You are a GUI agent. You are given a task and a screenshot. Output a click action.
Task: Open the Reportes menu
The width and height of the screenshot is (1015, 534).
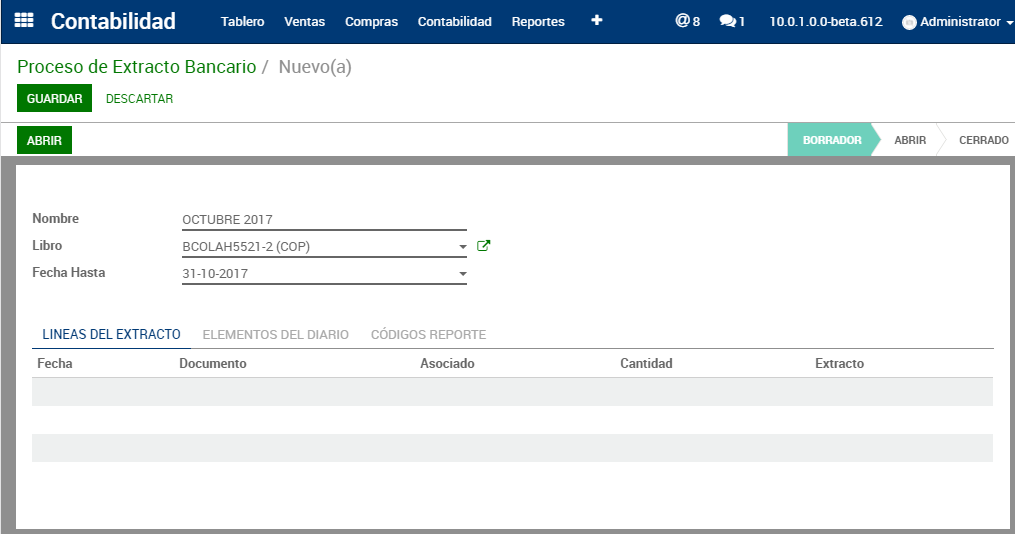click(x=538, y=22)
